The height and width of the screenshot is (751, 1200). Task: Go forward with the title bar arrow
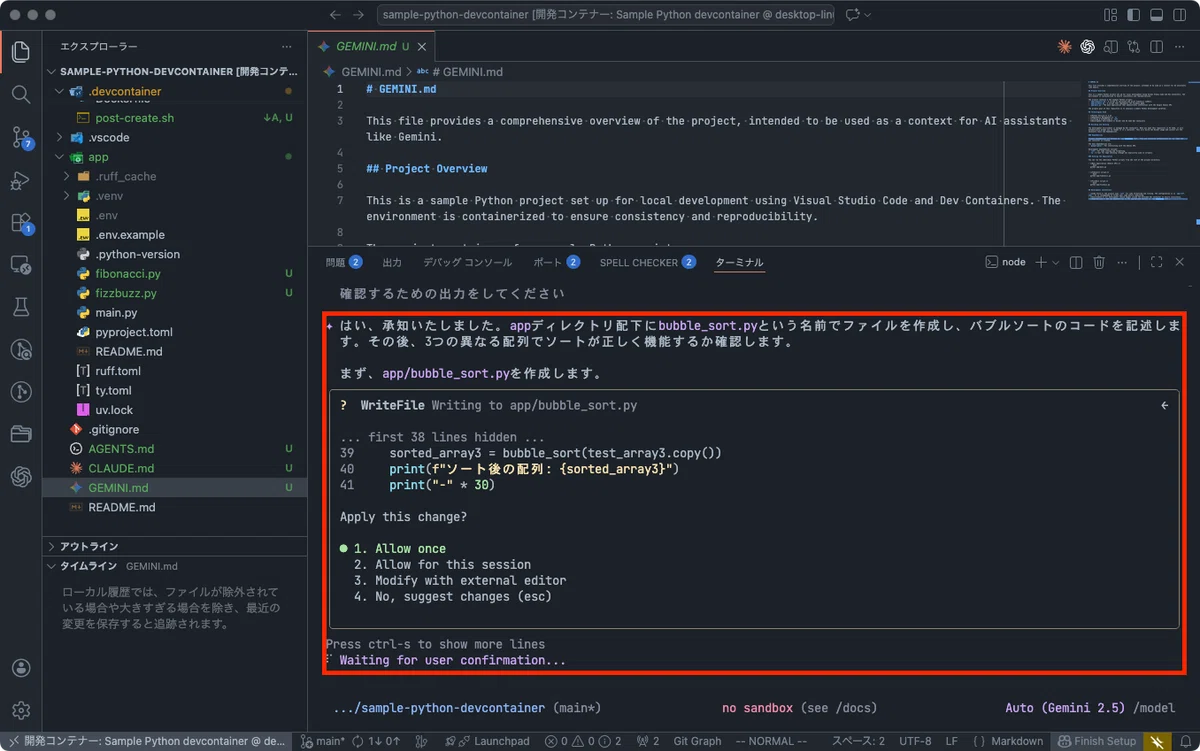point(361,15)
